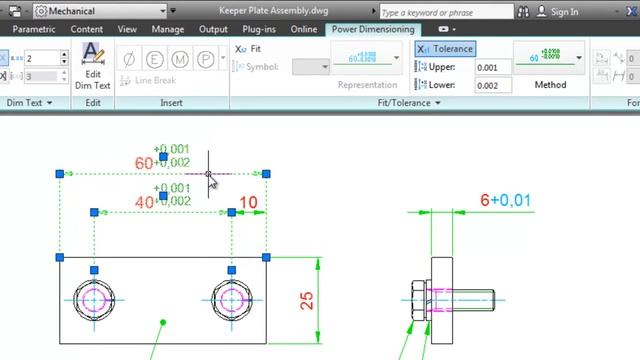The width and height of the screenshot is (640, 360).
Task: Click the primary precision field showing 2
Action: (x=42, y=58)
